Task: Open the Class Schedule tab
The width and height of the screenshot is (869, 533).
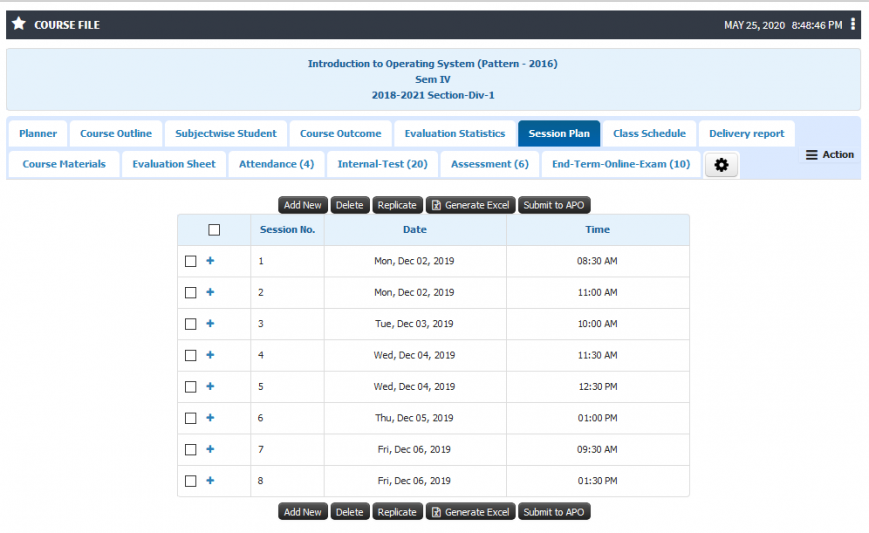Action: [649, 134]
